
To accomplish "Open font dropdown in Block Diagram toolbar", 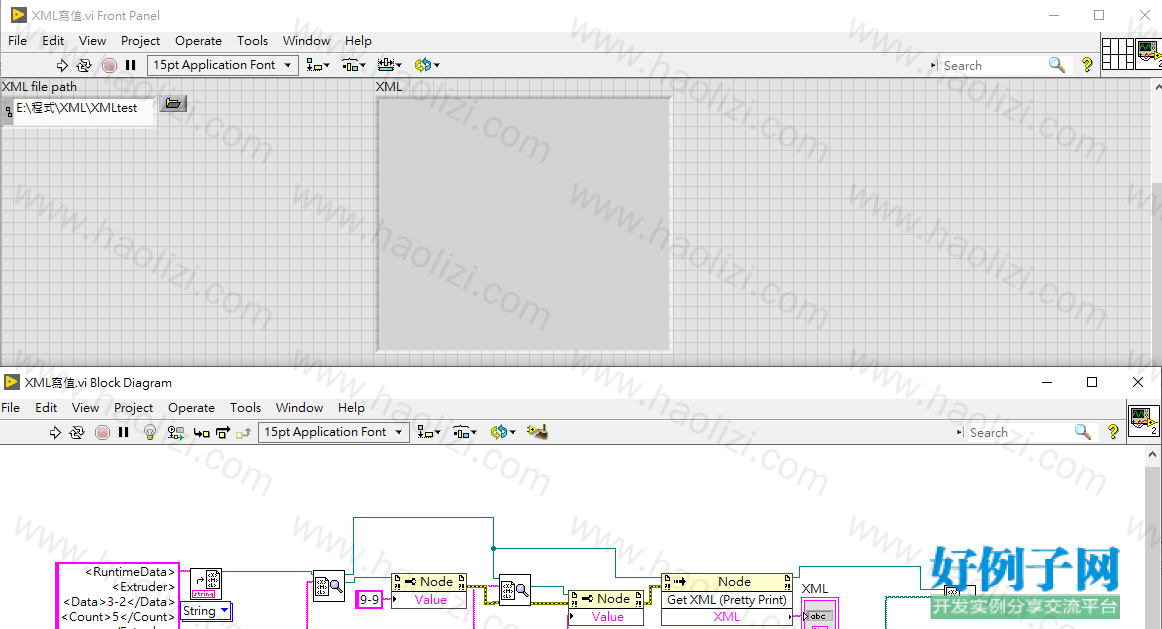I will pyautogui.click(x=333, y=432).
